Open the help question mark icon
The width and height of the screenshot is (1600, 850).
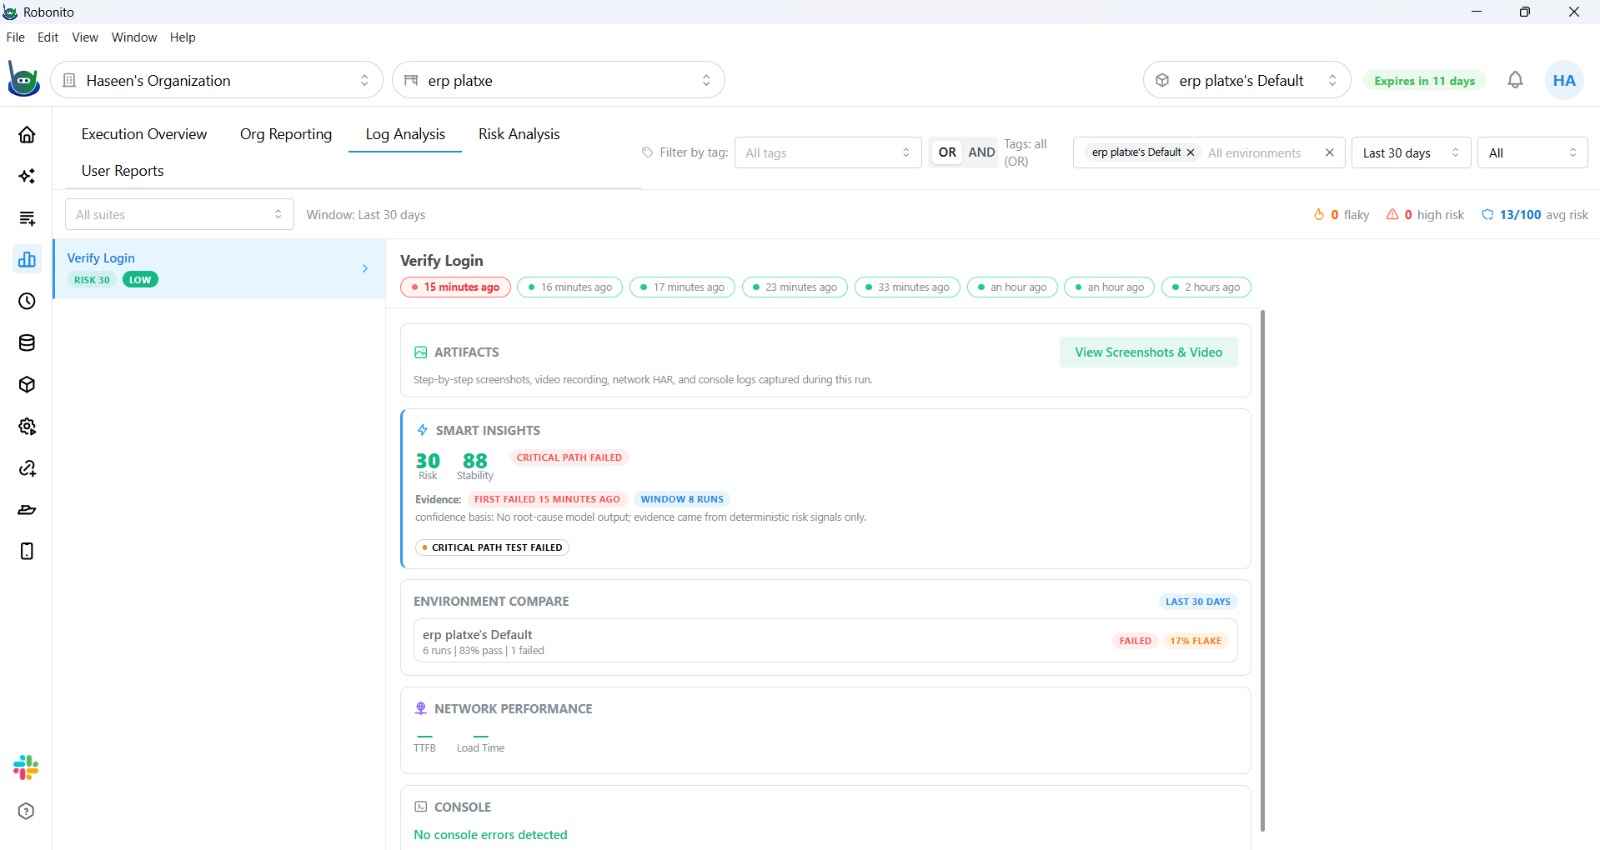click(x=27, y=811)
